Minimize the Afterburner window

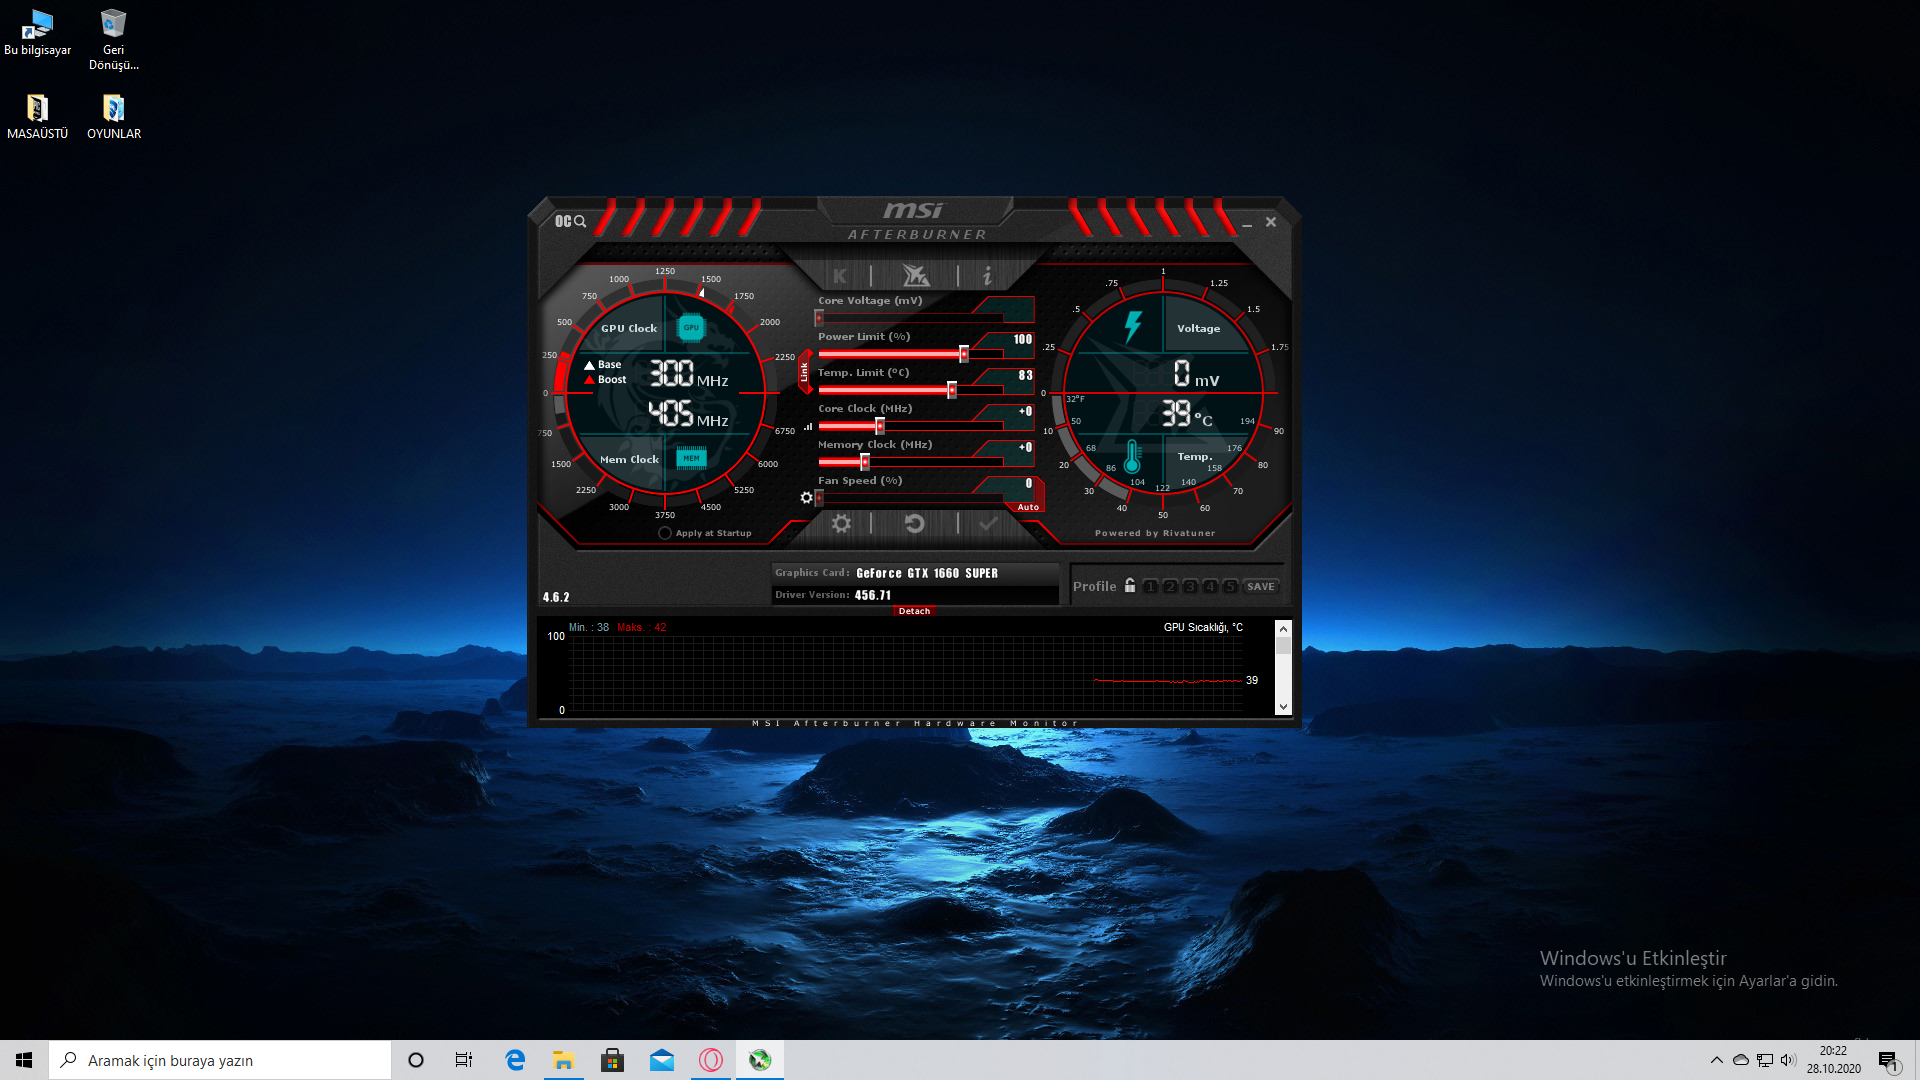coord(1247,223)
